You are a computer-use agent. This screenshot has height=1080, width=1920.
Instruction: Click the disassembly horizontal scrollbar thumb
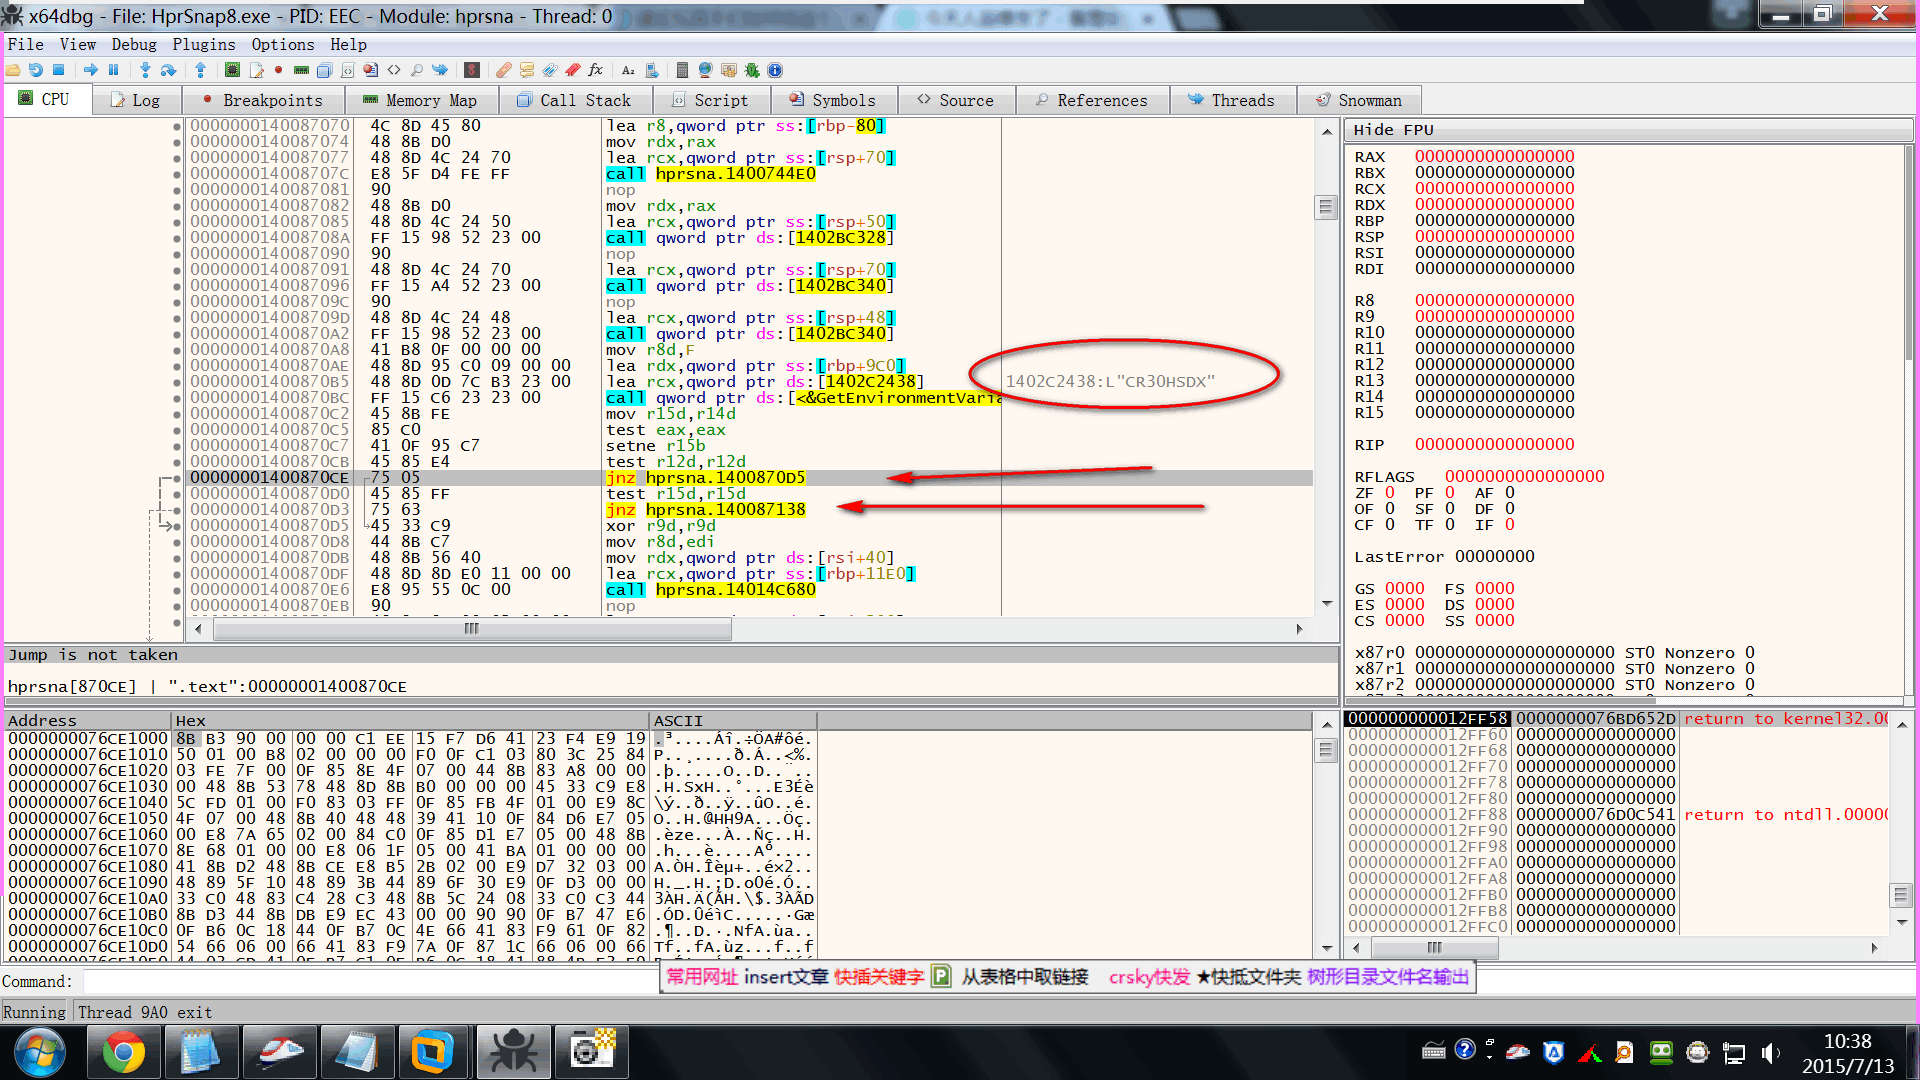[472, 629]
